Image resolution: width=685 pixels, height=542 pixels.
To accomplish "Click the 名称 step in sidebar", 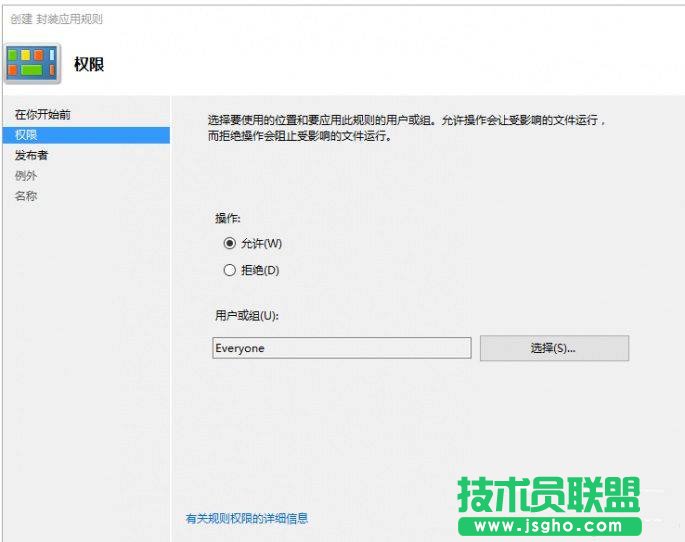I will (26, 196).
